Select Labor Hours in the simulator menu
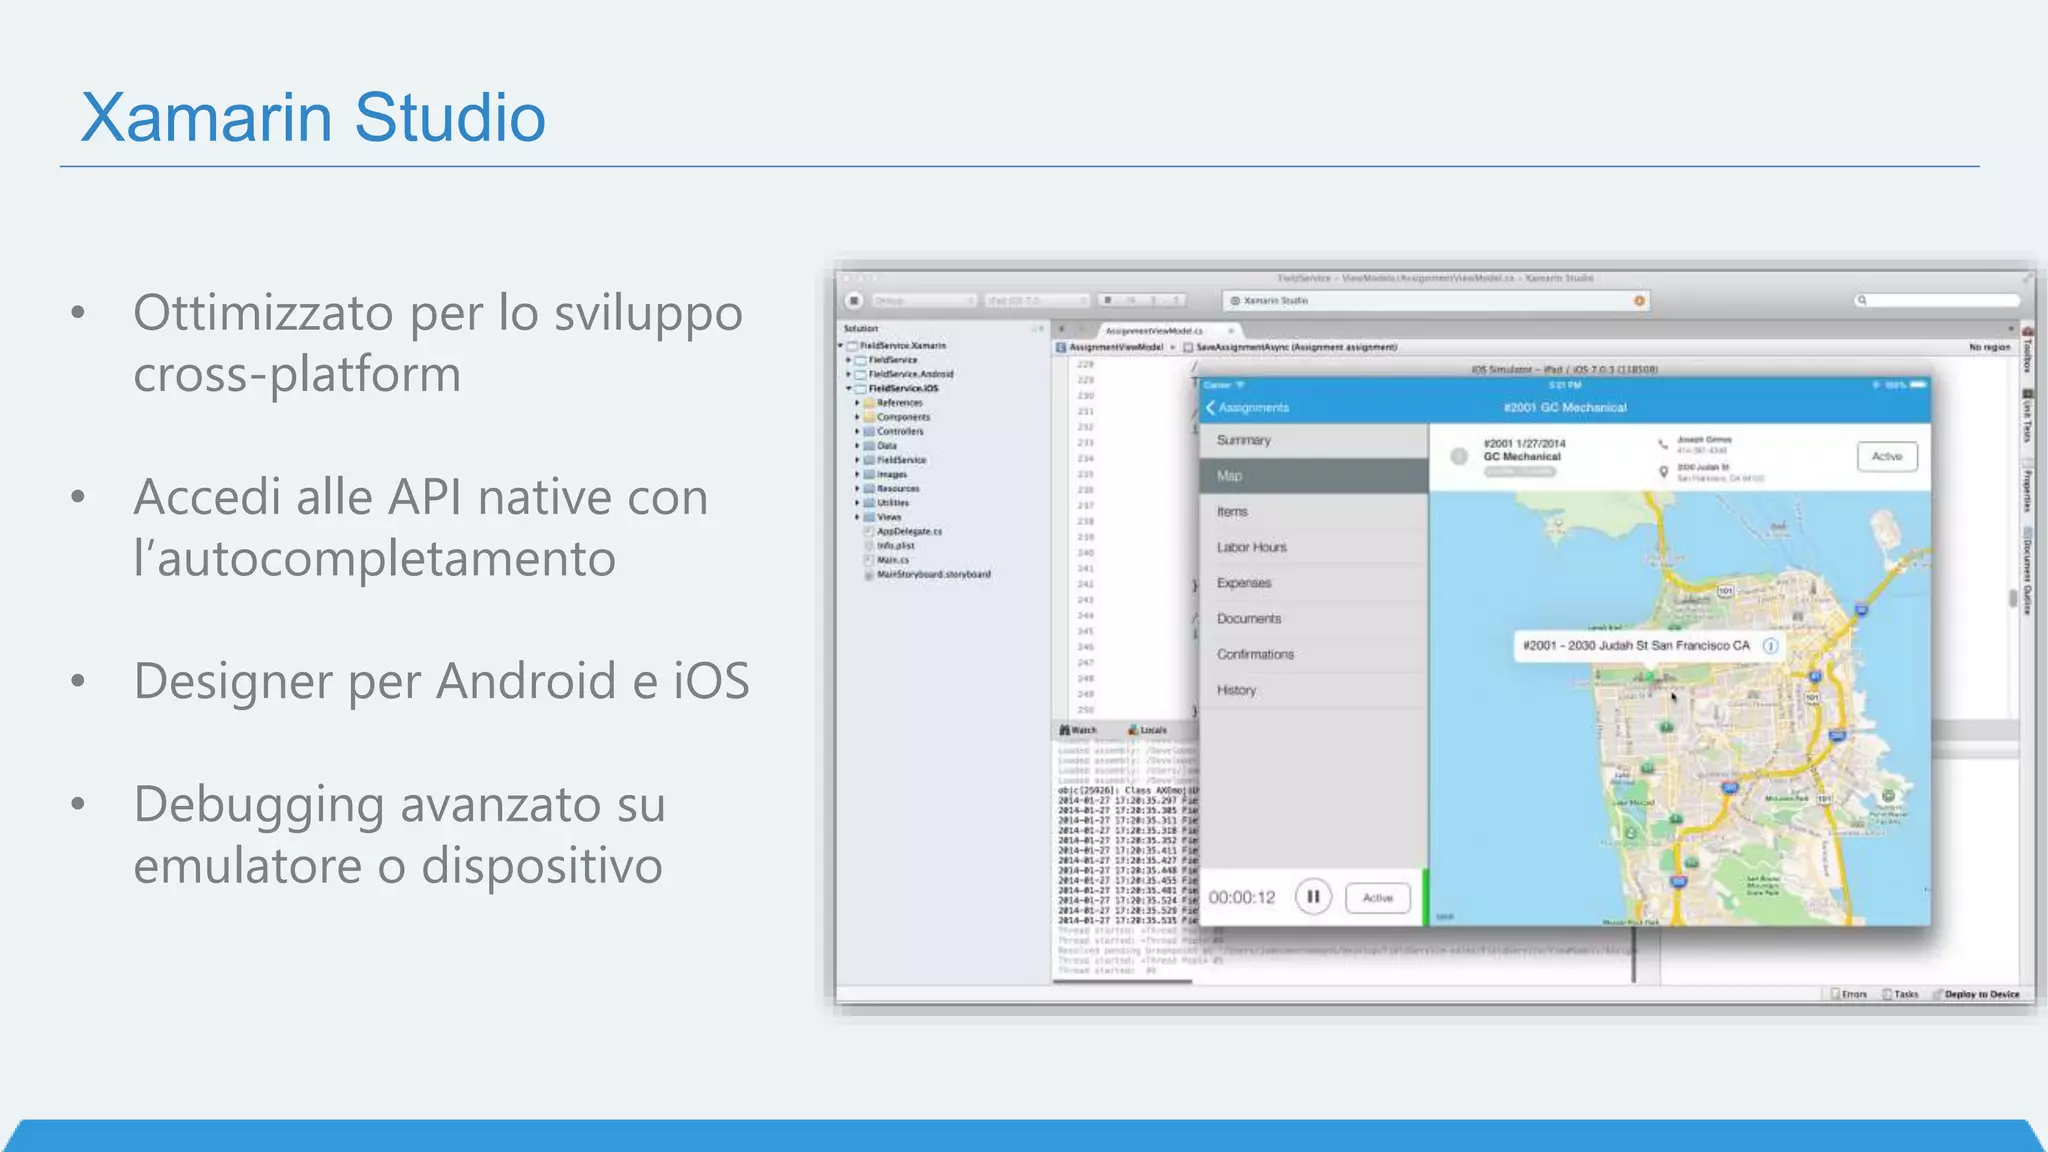Image resolution: width=2048 pixels, height=1152 pixels. (x=1313, y=547)
